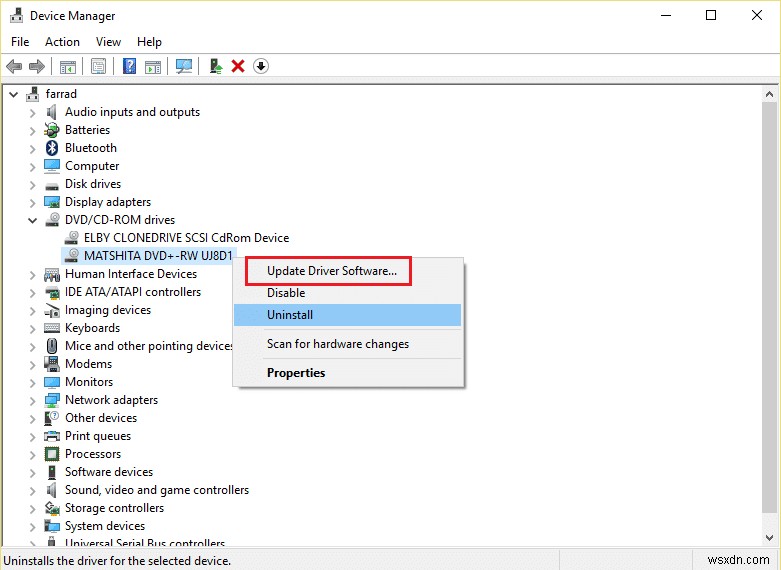Screen dimensions: 781x570
Task: Select MATSHITA DVD+-RW UJ8D1 device
Action: [158, 256]
